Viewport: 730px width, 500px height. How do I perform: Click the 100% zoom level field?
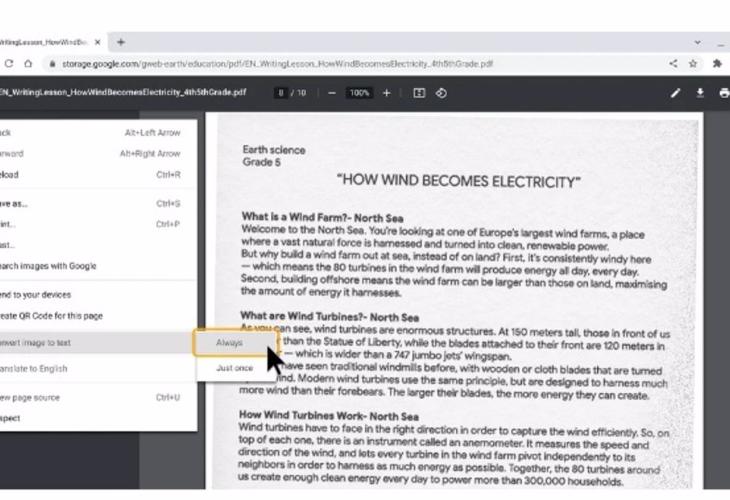tap(359, 93)
